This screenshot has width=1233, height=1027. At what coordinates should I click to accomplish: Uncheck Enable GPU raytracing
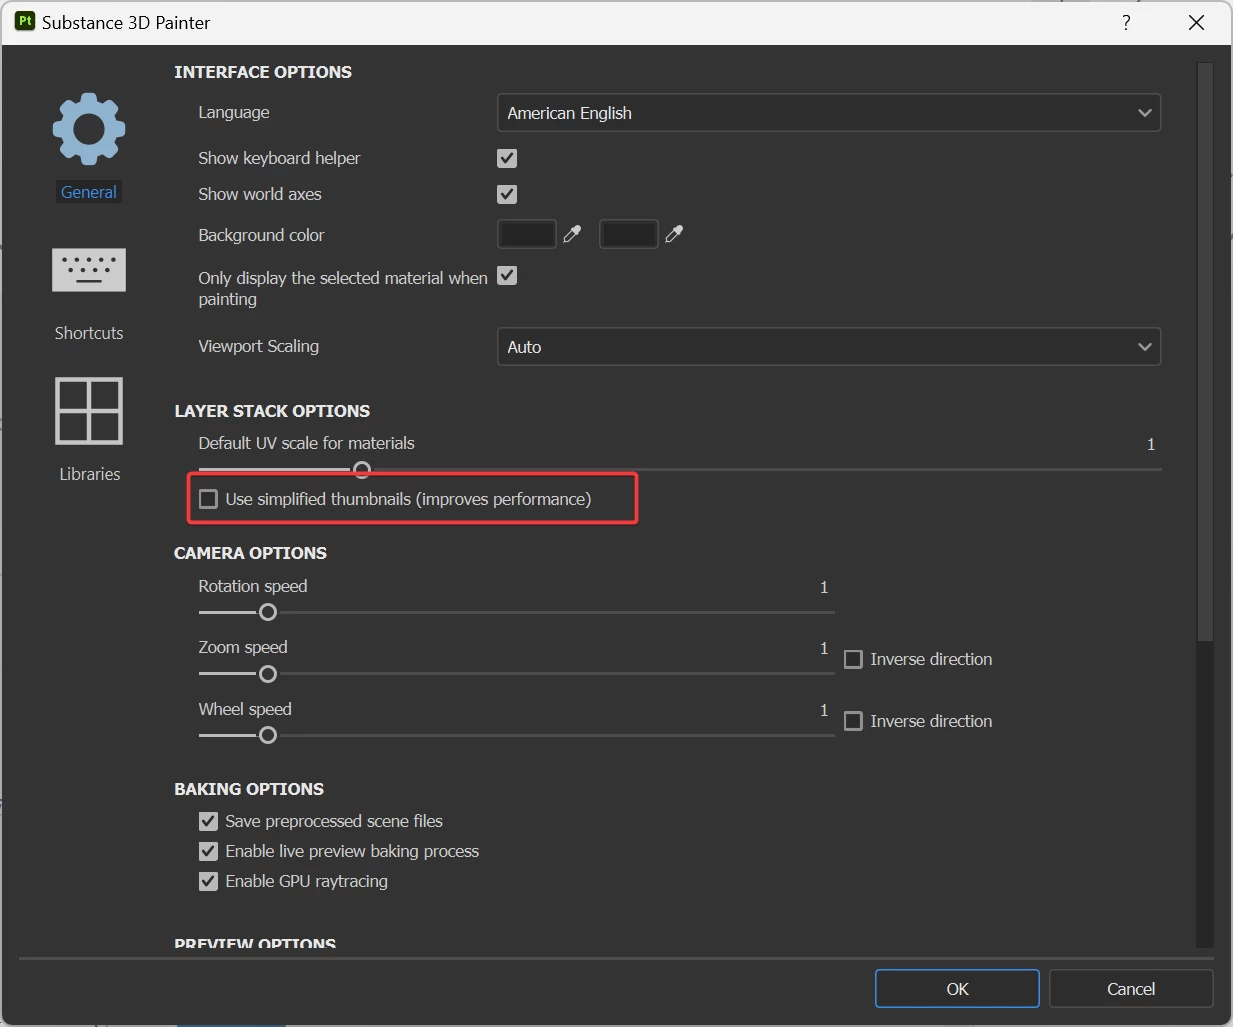click(x=208, y=881)
